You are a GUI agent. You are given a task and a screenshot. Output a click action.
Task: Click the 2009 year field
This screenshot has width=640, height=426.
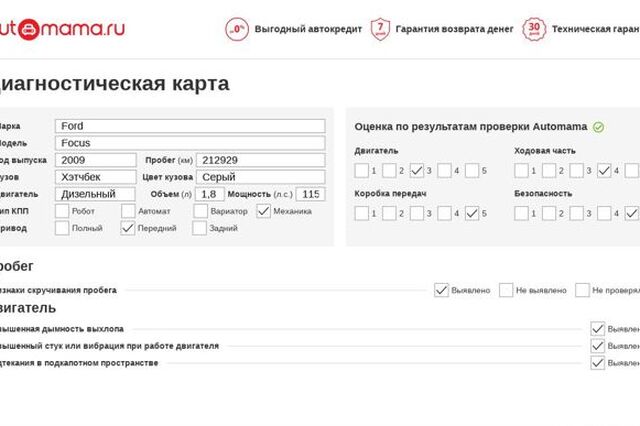tap(96, 160)
